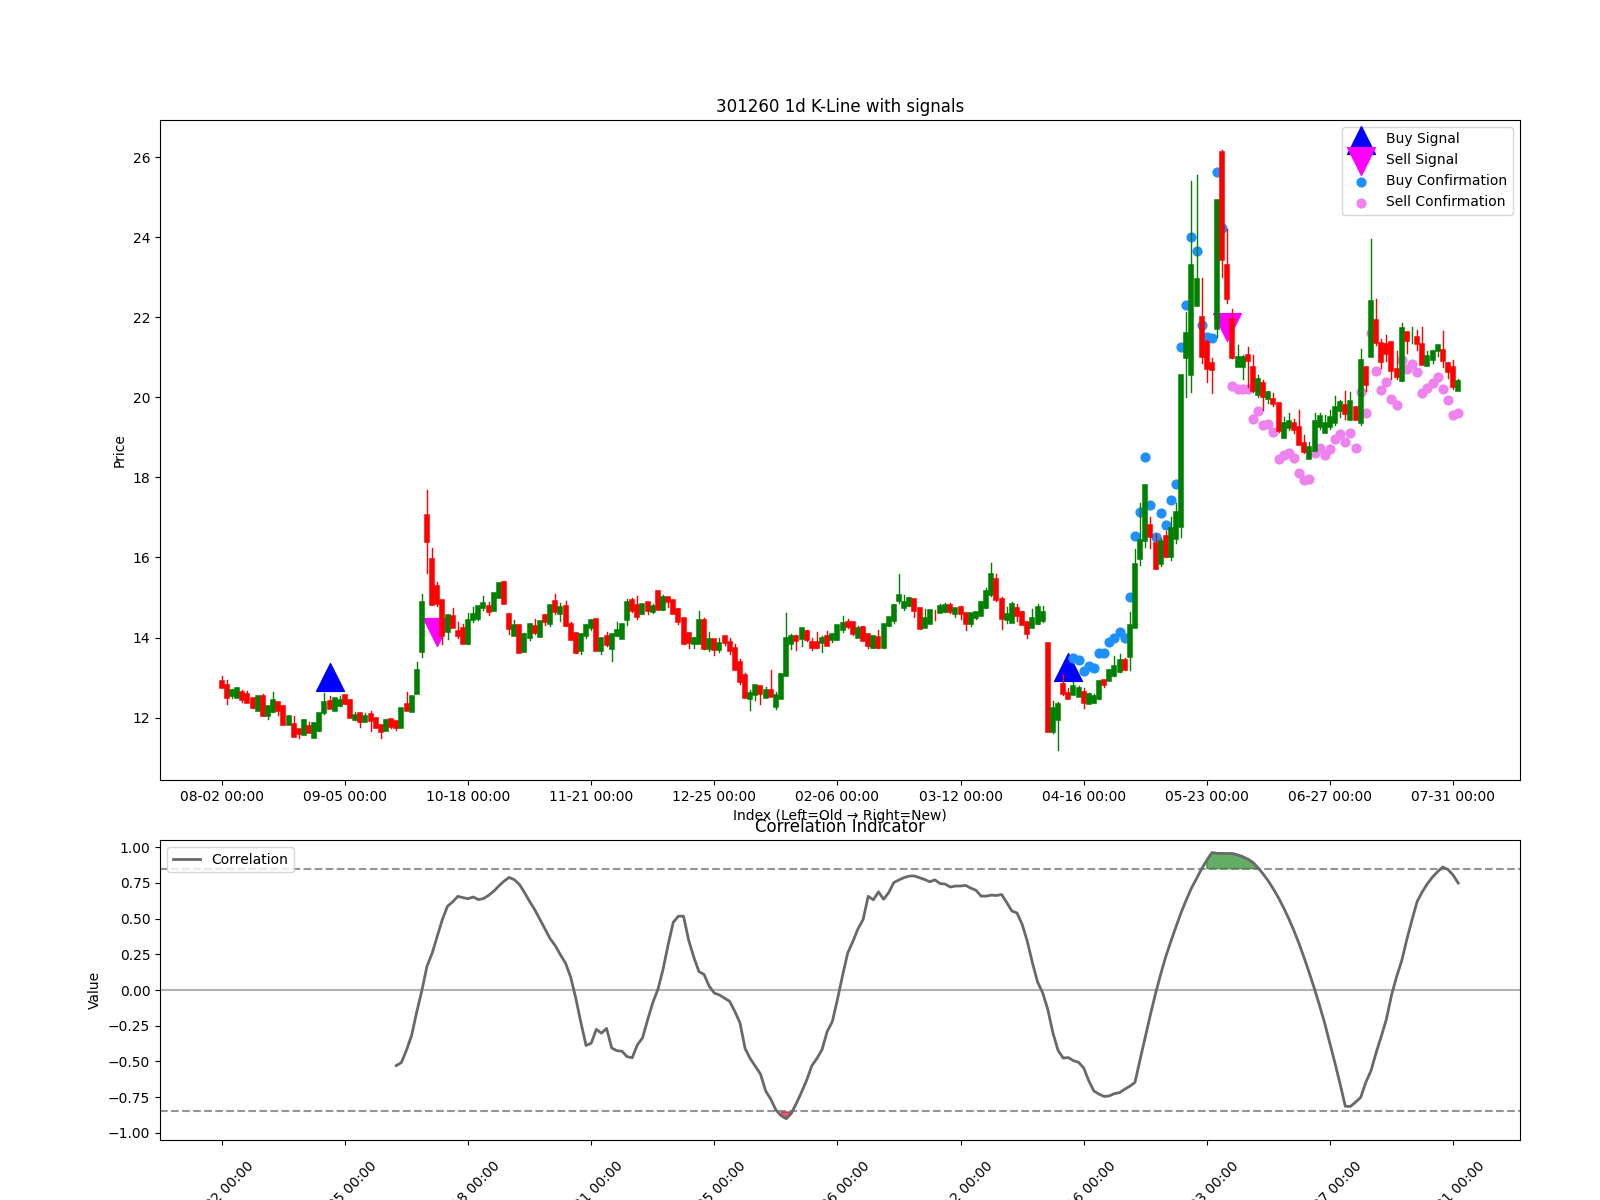
Task: Click the price axis tick 26
Action: coord(141,158)
